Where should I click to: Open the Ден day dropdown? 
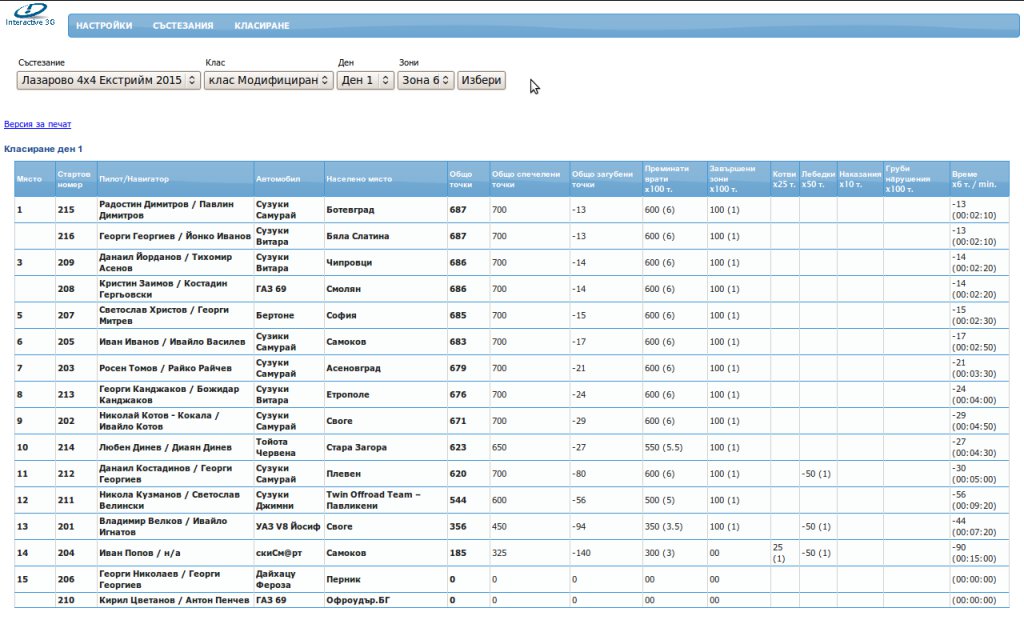tap(365, 80)
